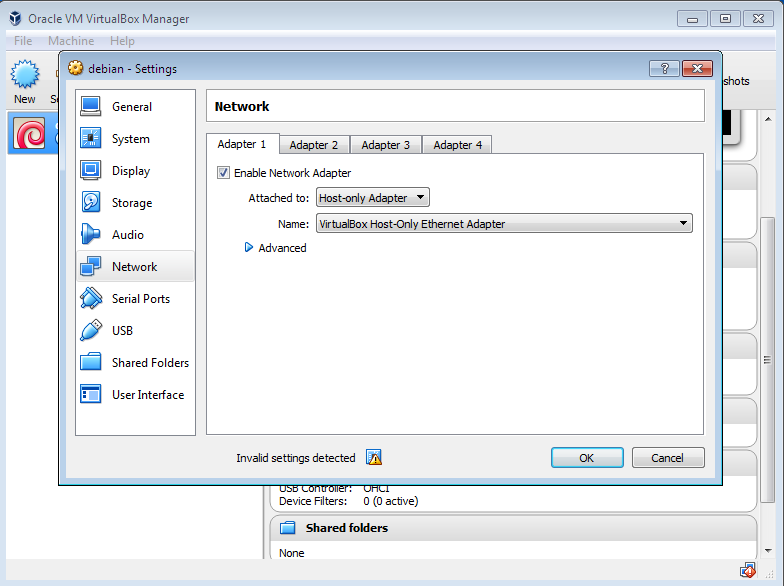
Task: Select the USB plug icon
Action: 90,330
